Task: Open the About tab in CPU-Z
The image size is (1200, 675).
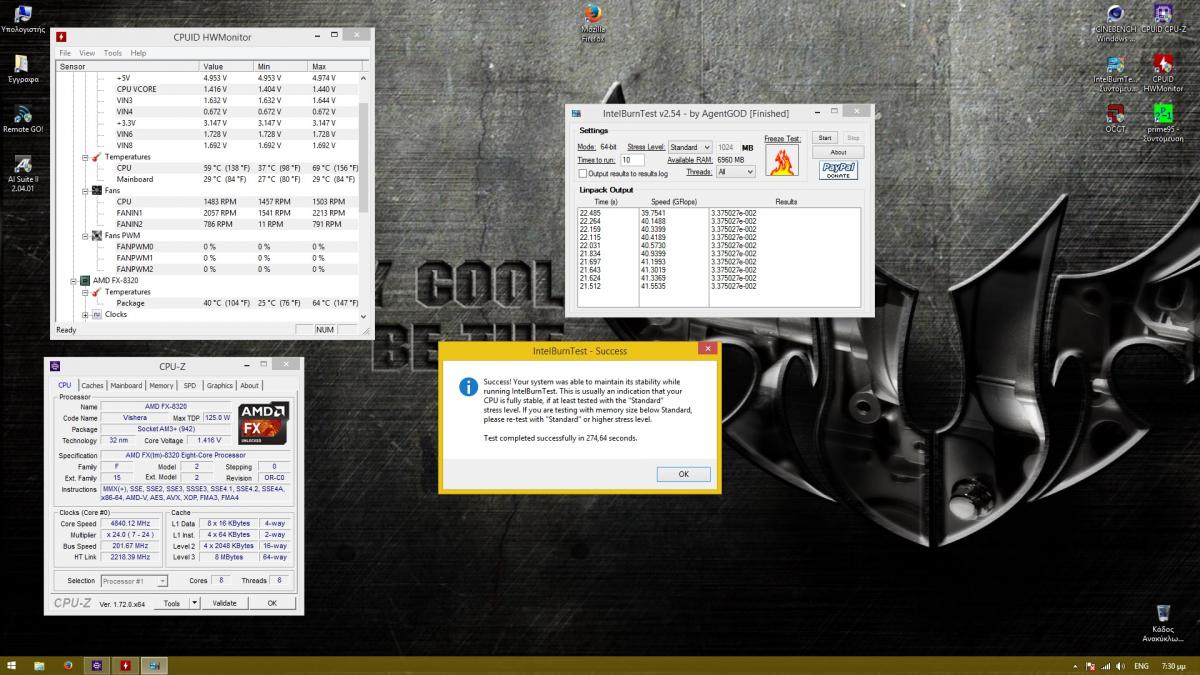Action: pyautogui.click(x=250, y=385)
